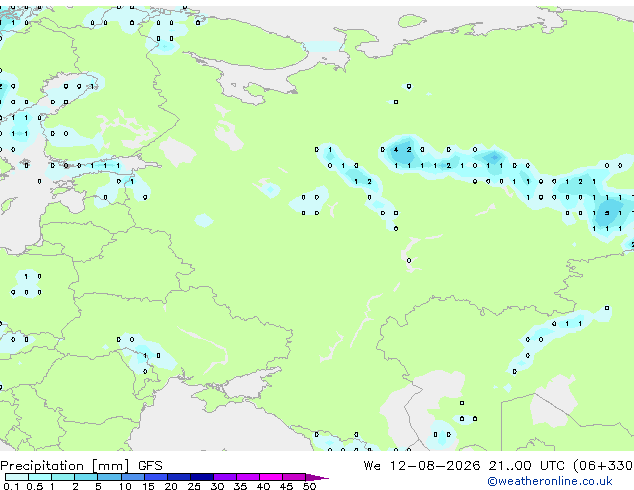Click the '50' legend scale label
The image size is (634, 490).
tap(309, 486)
